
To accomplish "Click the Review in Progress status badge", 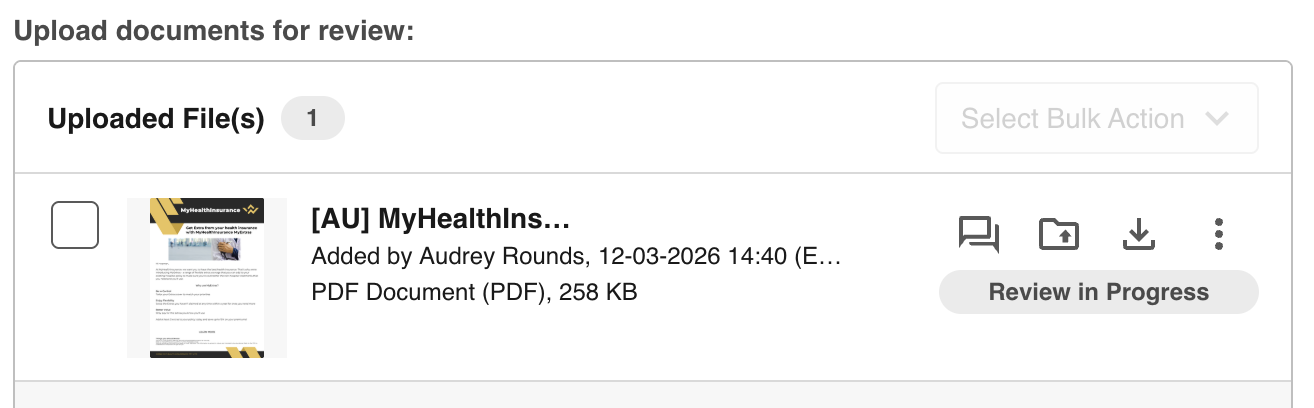I will 1098,292.
